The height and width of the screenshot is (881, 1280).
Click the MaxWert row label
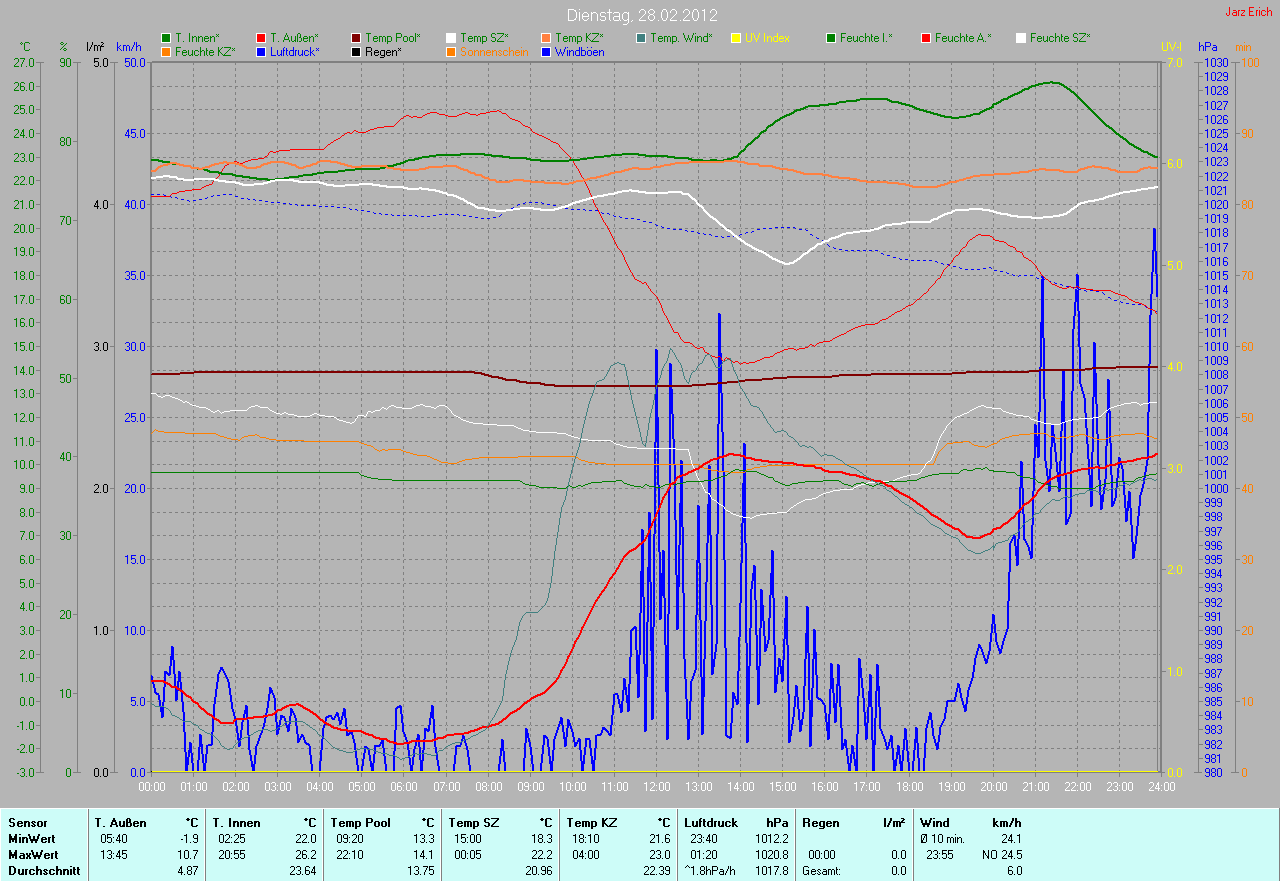33,855
